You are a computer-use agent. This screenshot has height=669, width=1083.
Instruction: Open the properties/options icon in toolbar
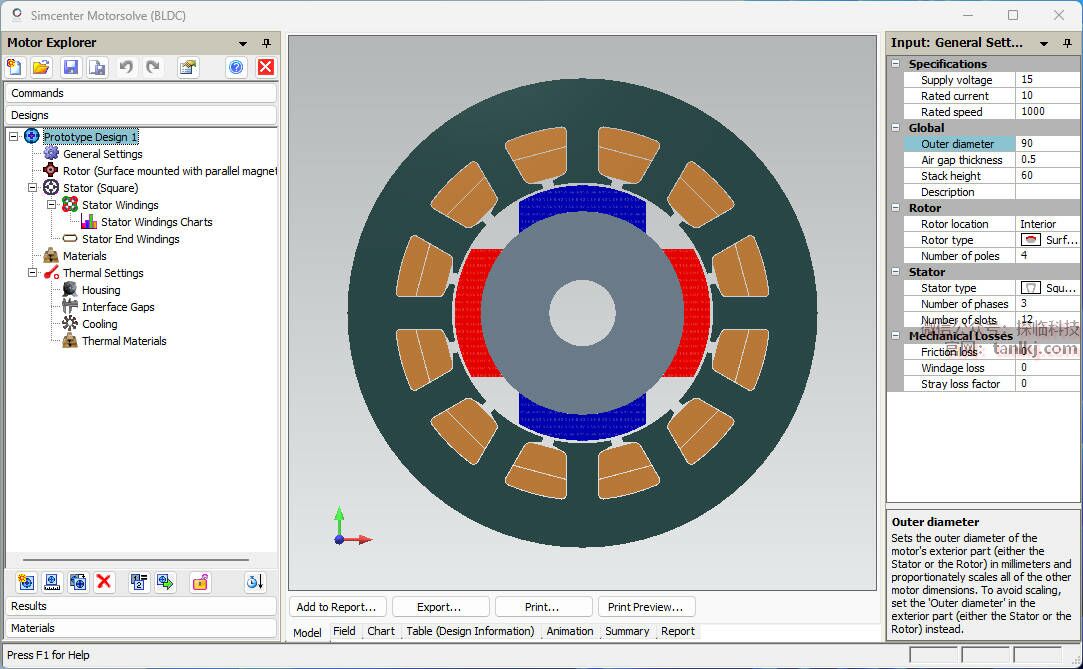[188, 67]
